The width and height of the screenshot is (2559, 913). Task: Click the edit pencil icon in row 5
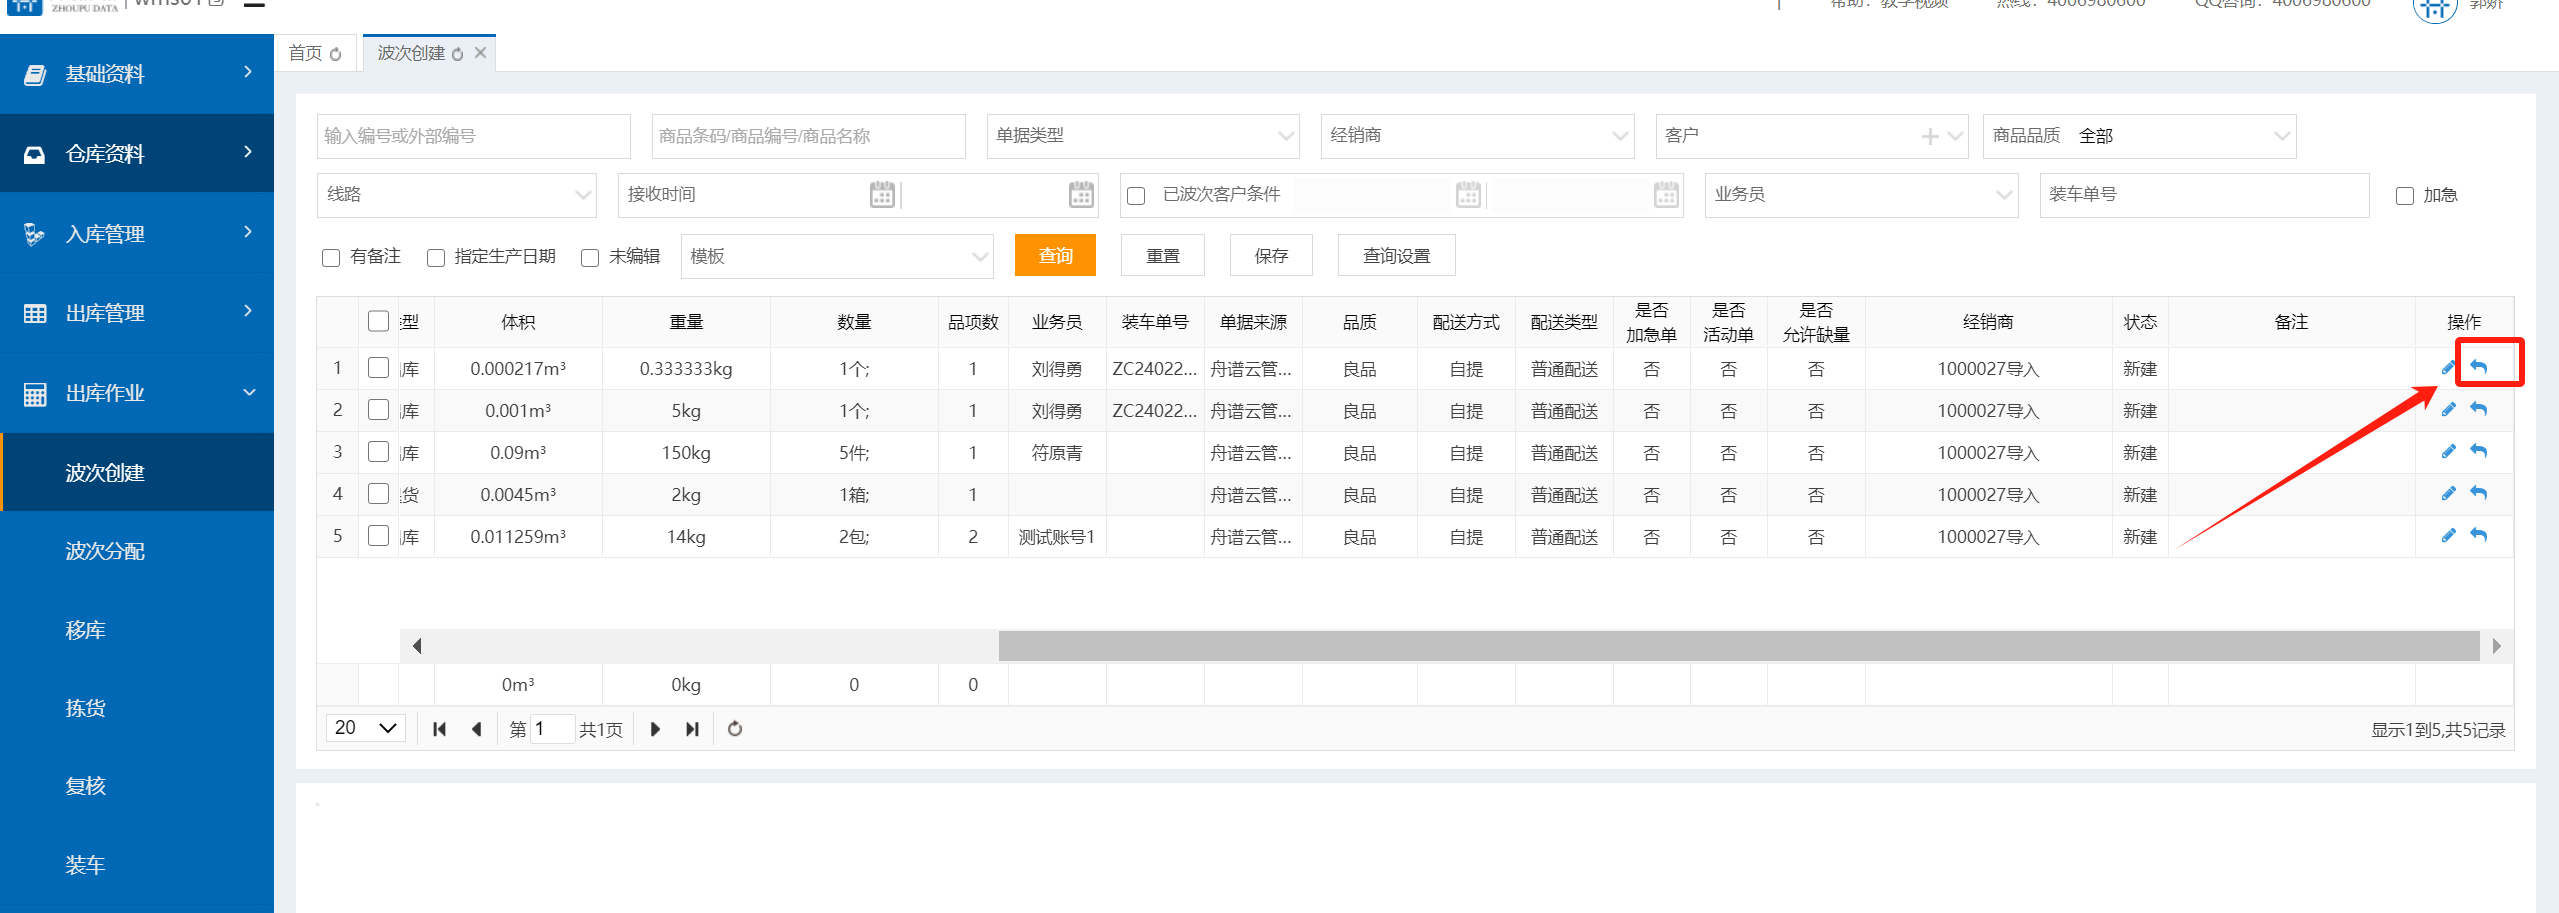[x=2448, y=535]
